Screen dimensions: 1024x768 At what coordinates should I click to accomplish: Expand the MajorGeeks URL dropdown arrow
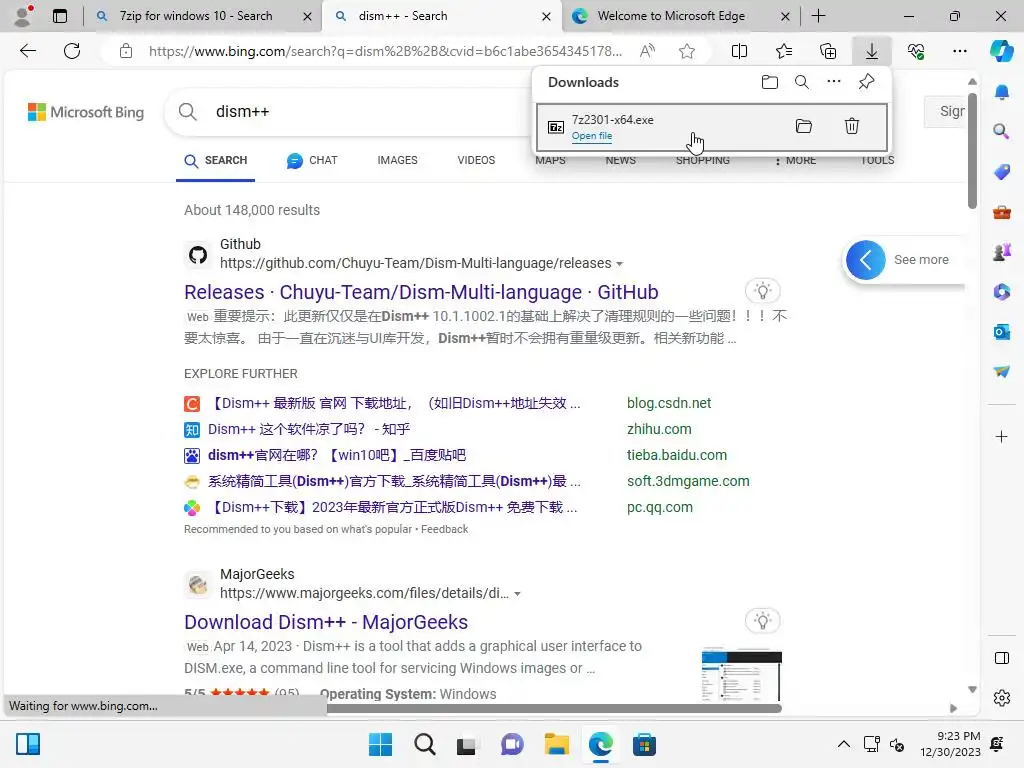click(517, 594)
